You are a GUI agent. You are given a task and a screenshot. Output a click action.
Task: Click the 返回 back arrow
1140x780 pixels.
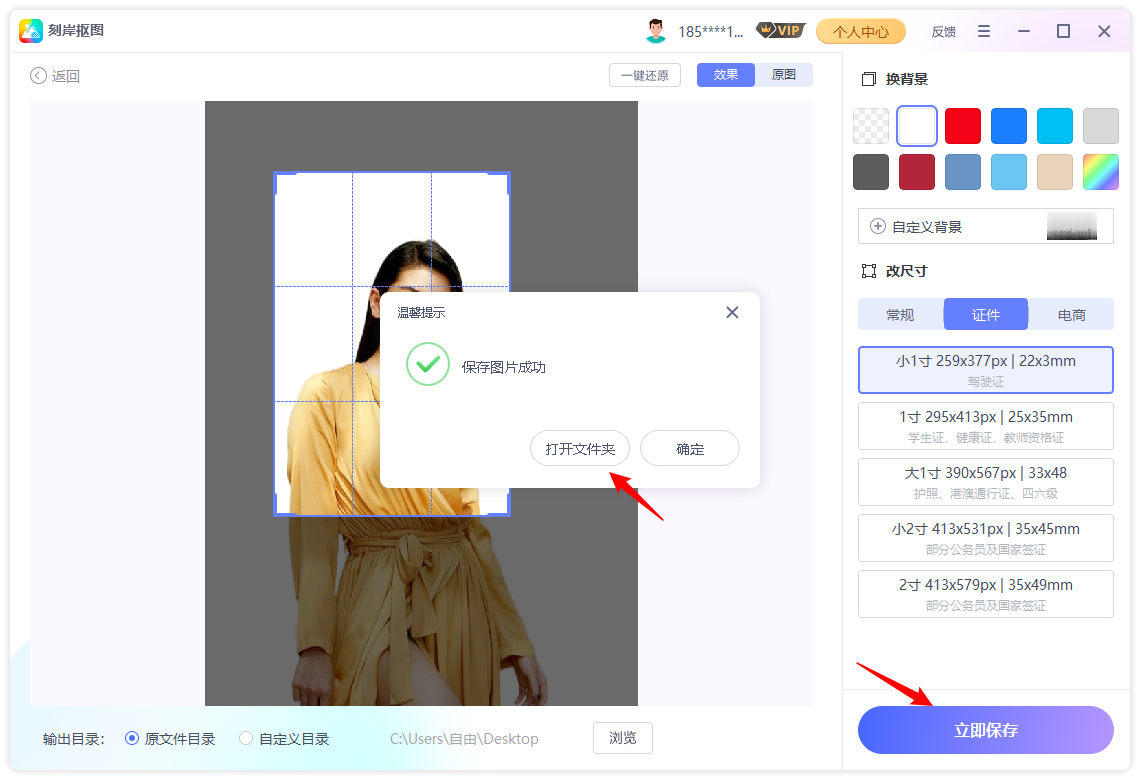tap(39, 76)
